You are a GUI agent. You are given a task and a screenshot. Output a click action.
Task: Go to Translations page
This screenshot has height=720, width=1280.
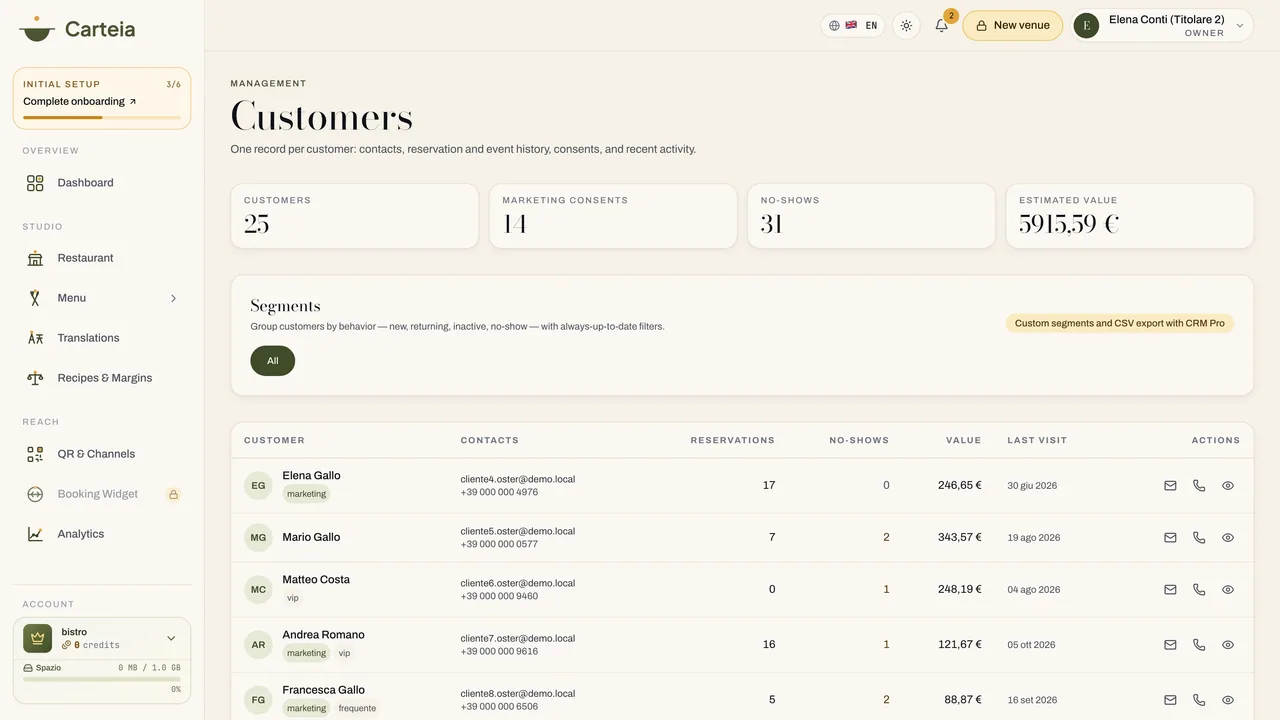pos(102,338)
